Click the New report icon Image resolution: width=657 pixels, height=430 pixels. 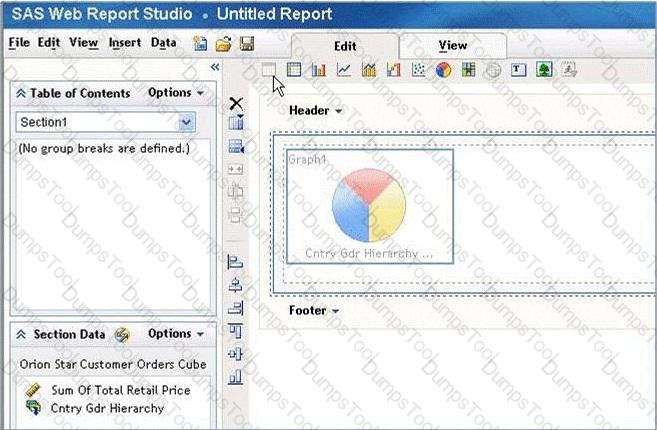point(200,43)
